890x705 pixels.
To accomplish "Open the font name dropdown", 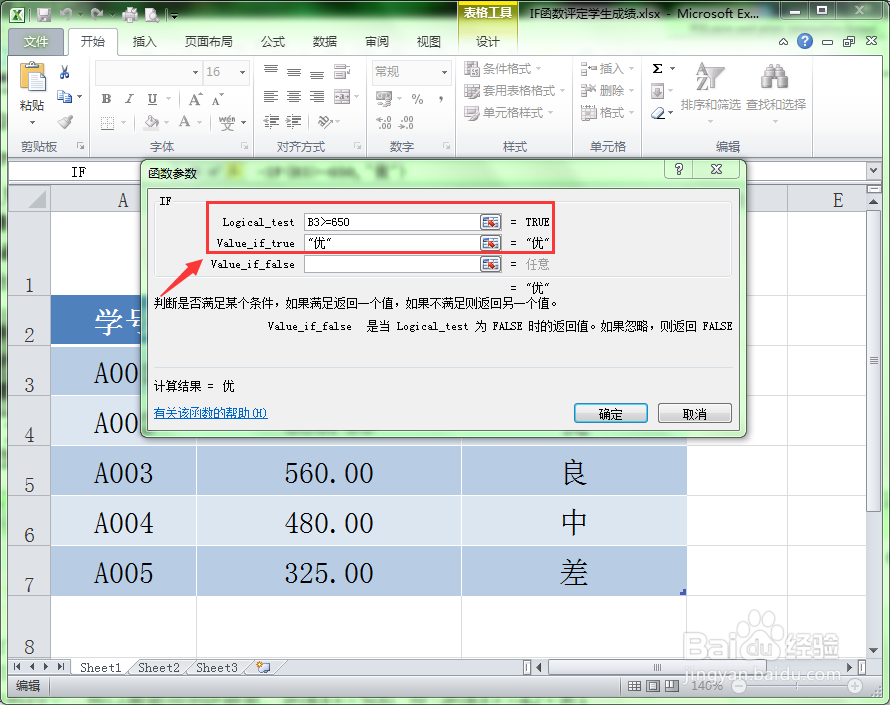I will pos(195,72).
